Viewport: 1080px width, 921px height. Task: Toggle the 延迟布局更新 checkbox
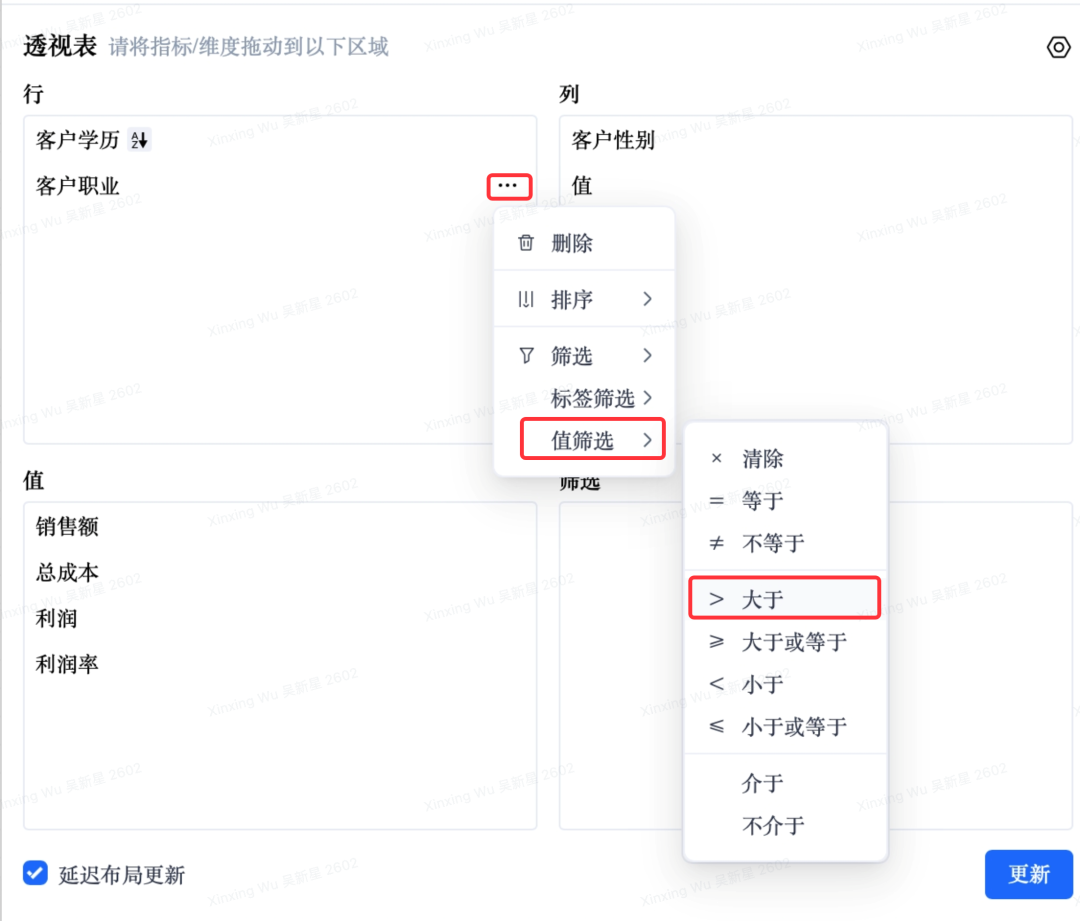(x=36, y=873)
